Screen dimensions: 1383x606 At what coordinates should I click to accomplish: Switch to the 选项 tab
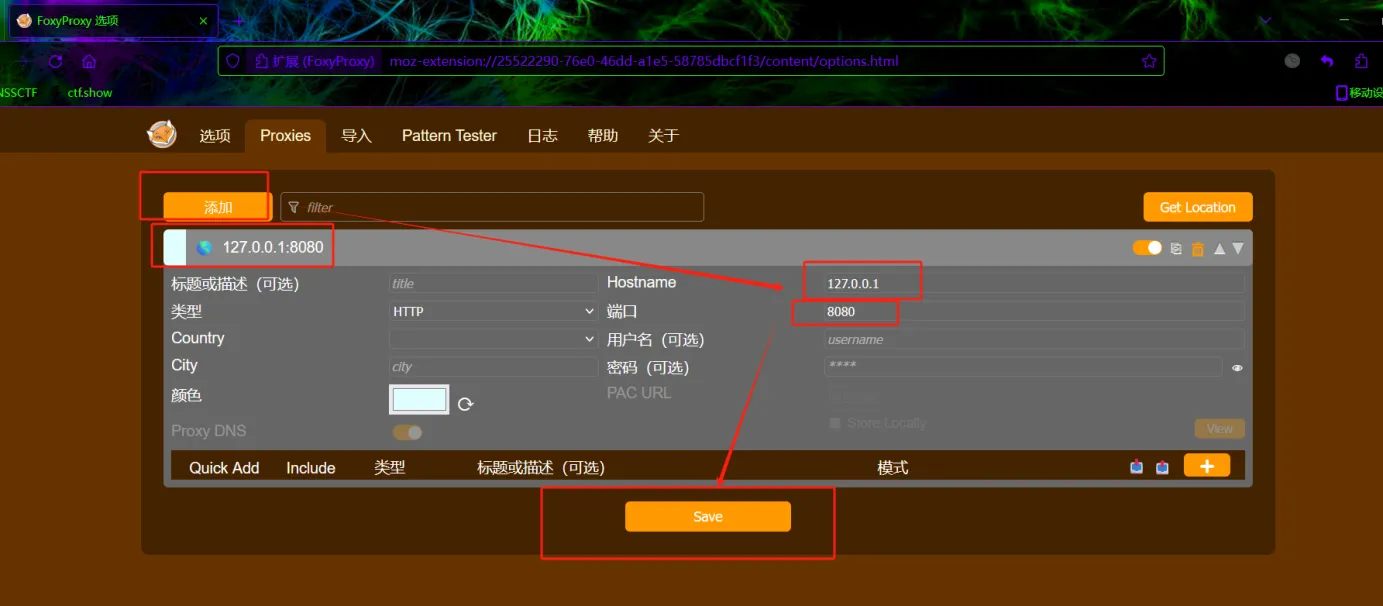point(215,136)
